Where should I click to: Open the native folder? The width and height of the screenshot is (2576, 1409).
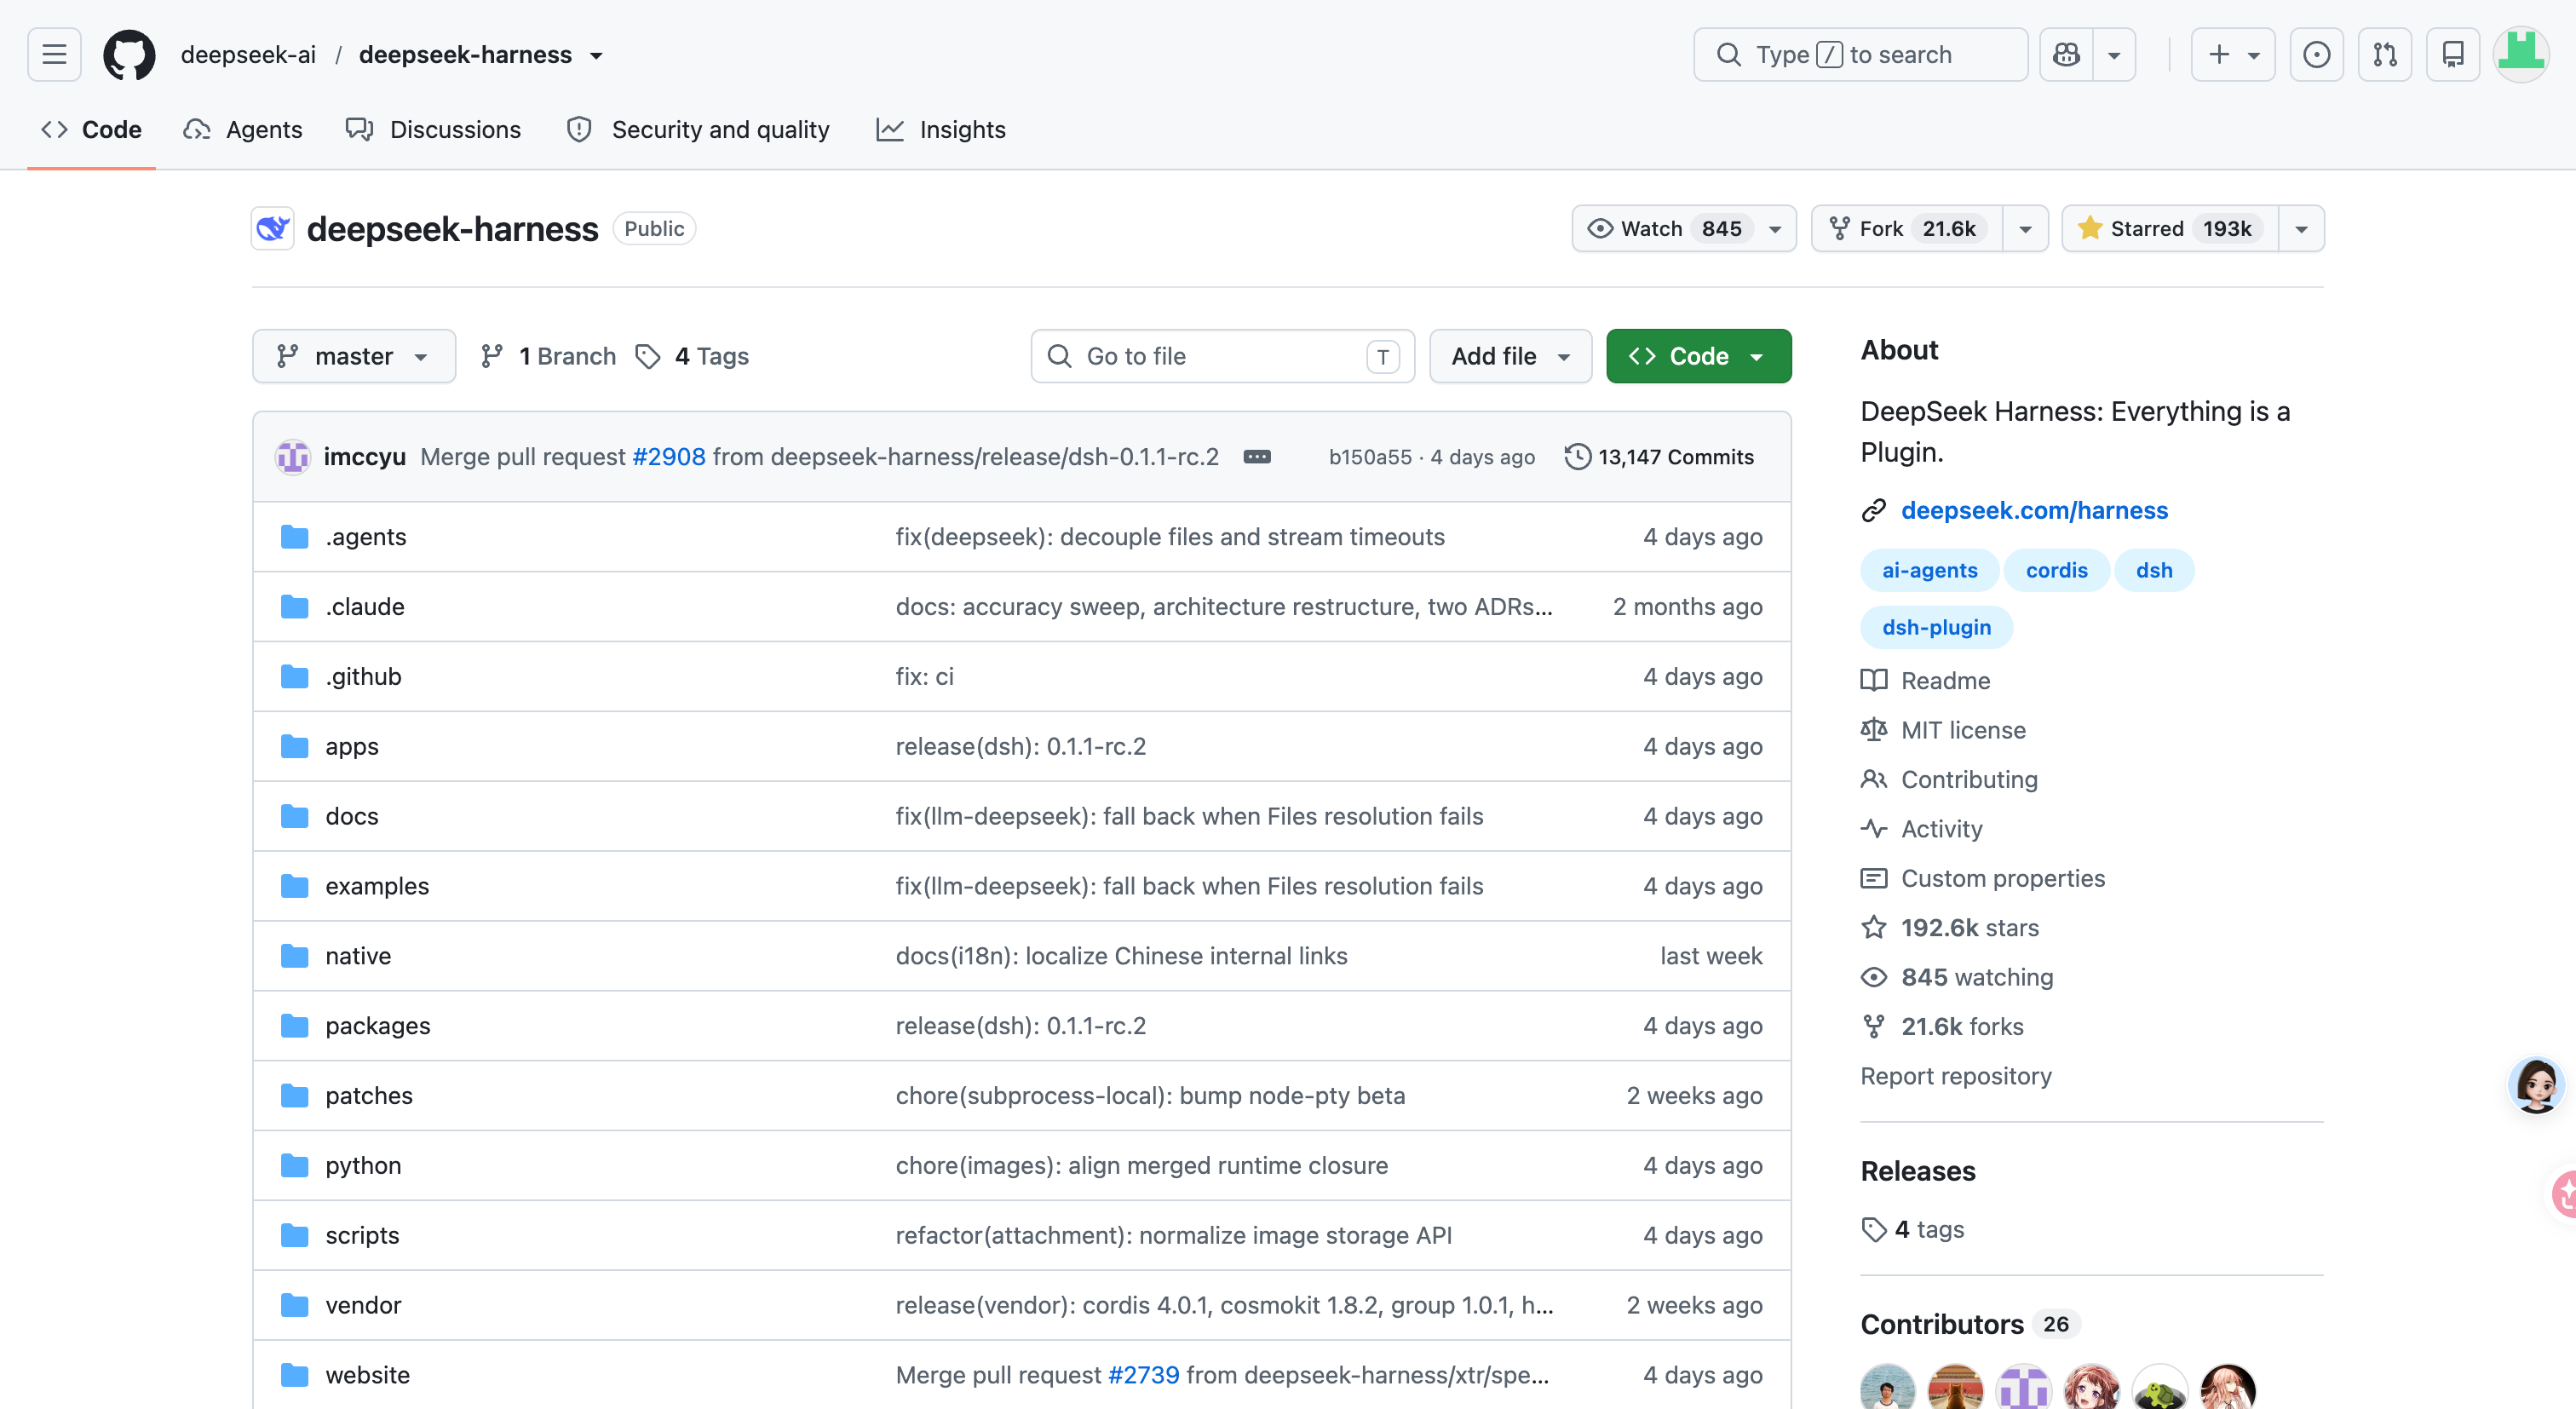click(357, 956)
